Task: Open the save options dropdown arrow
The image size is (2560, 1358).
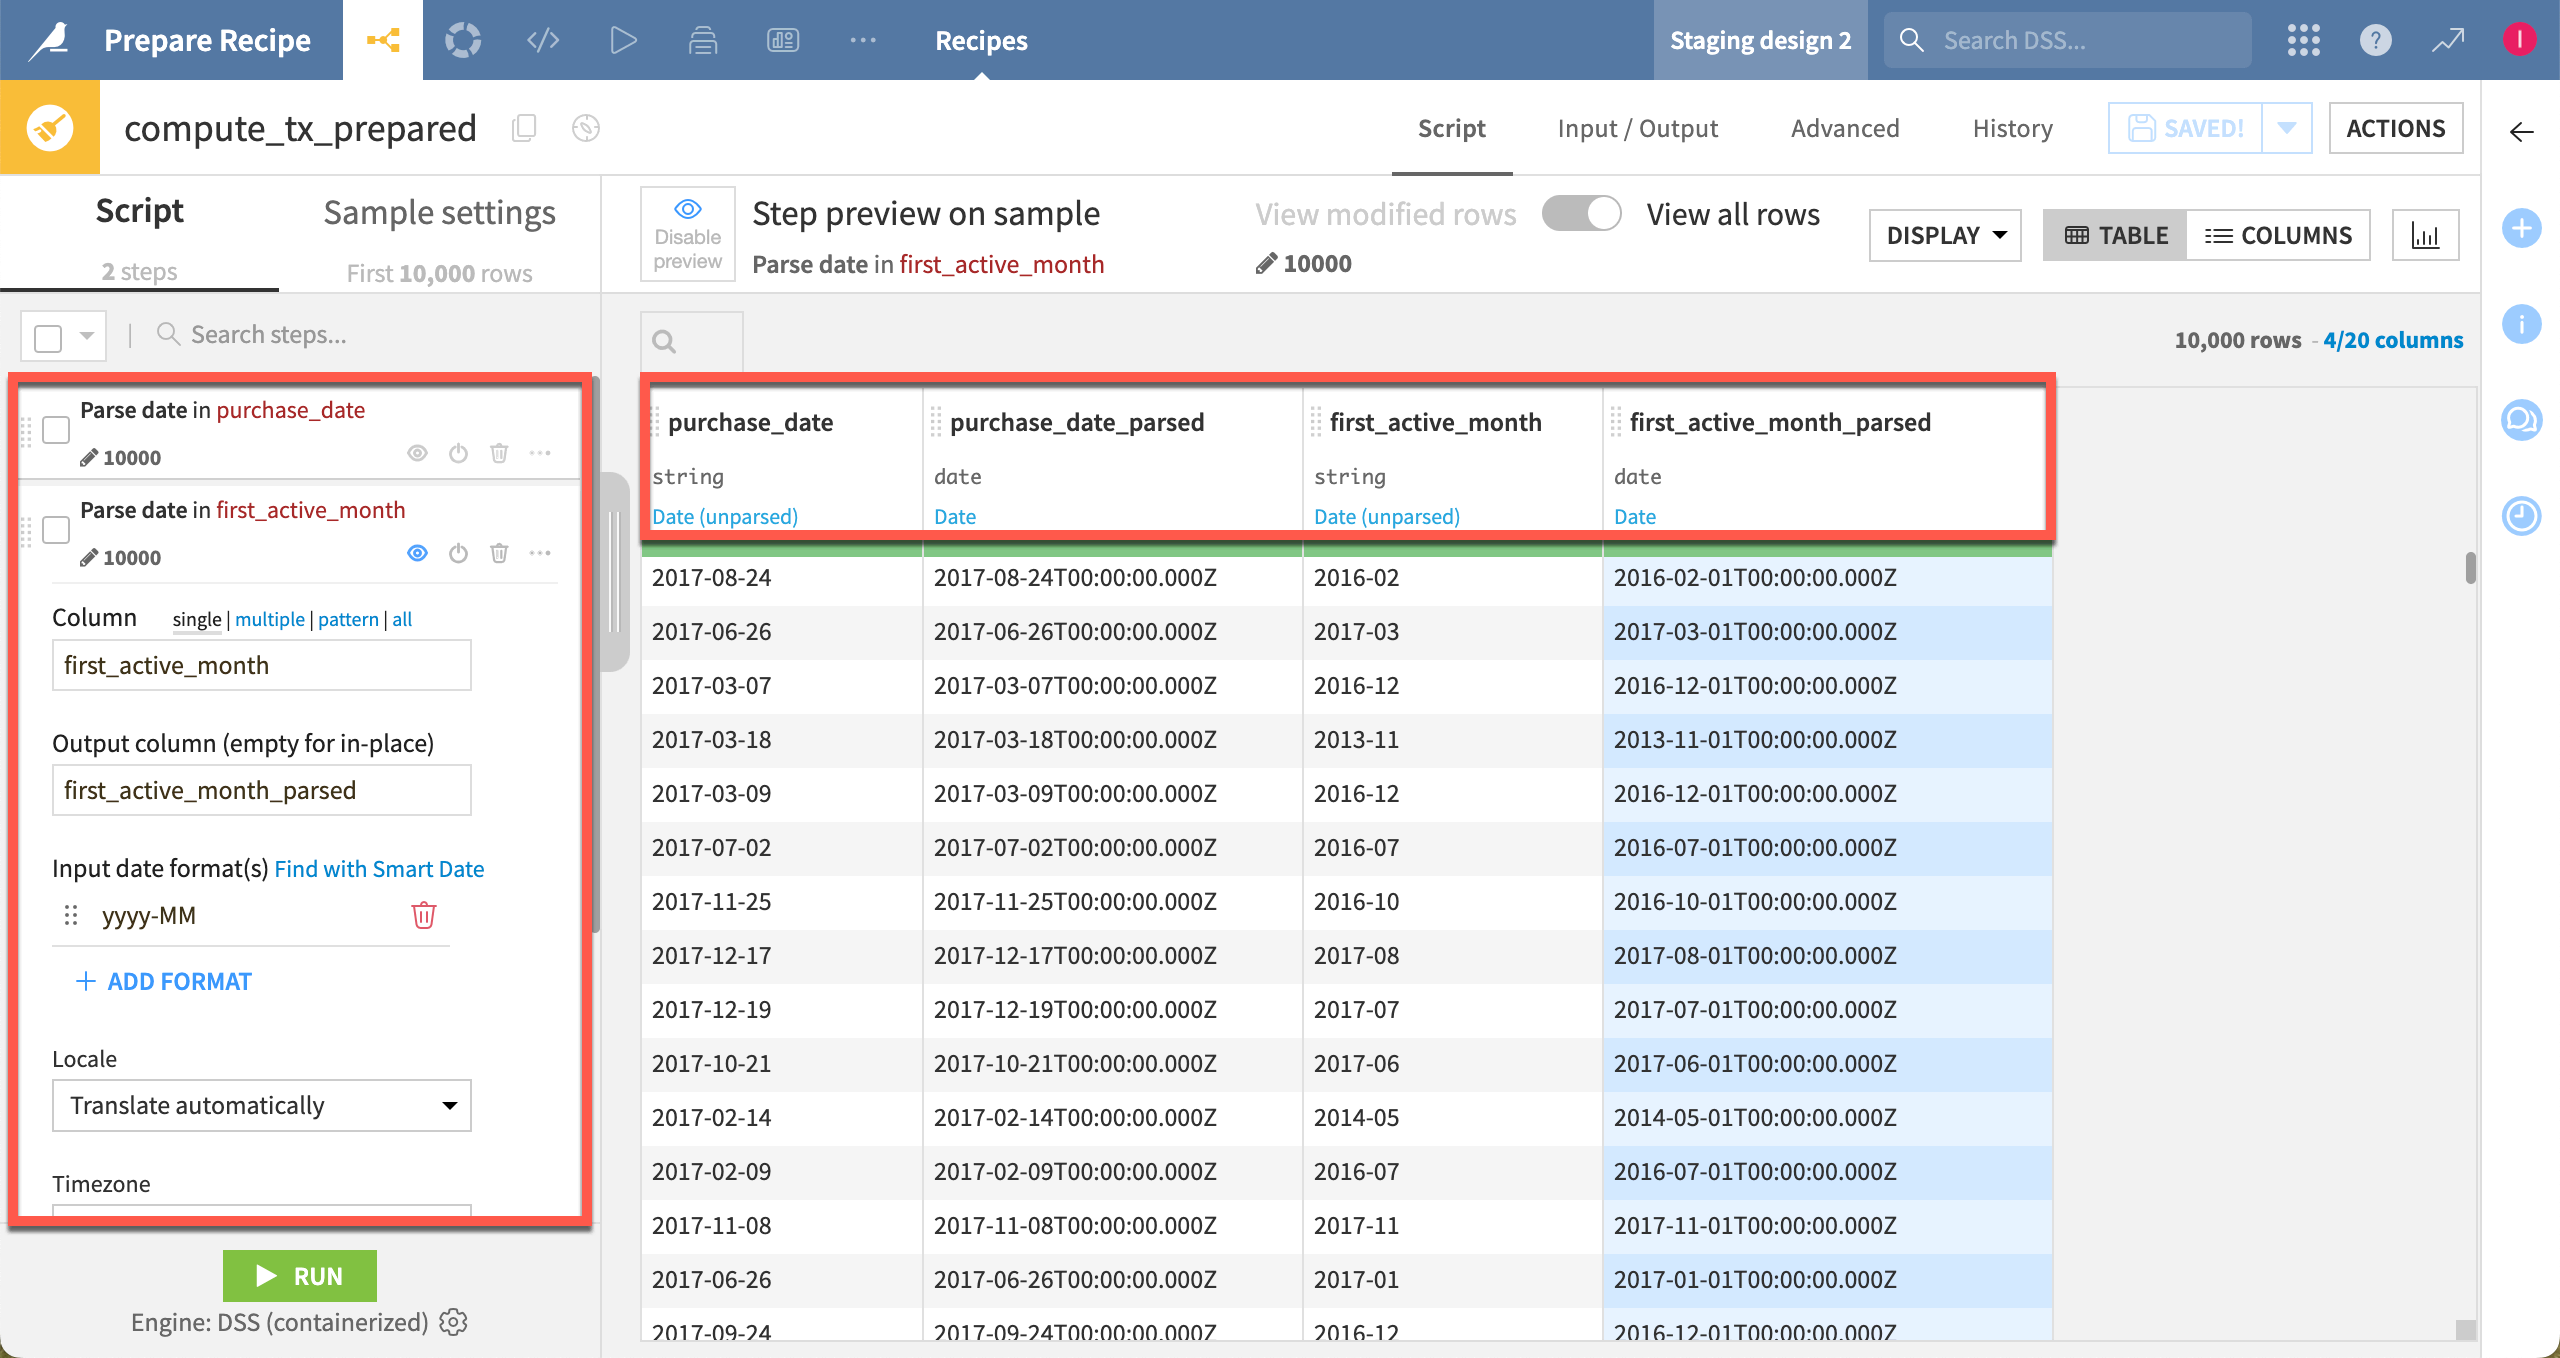Action: pyautogui.click(x=2287, y=128)
